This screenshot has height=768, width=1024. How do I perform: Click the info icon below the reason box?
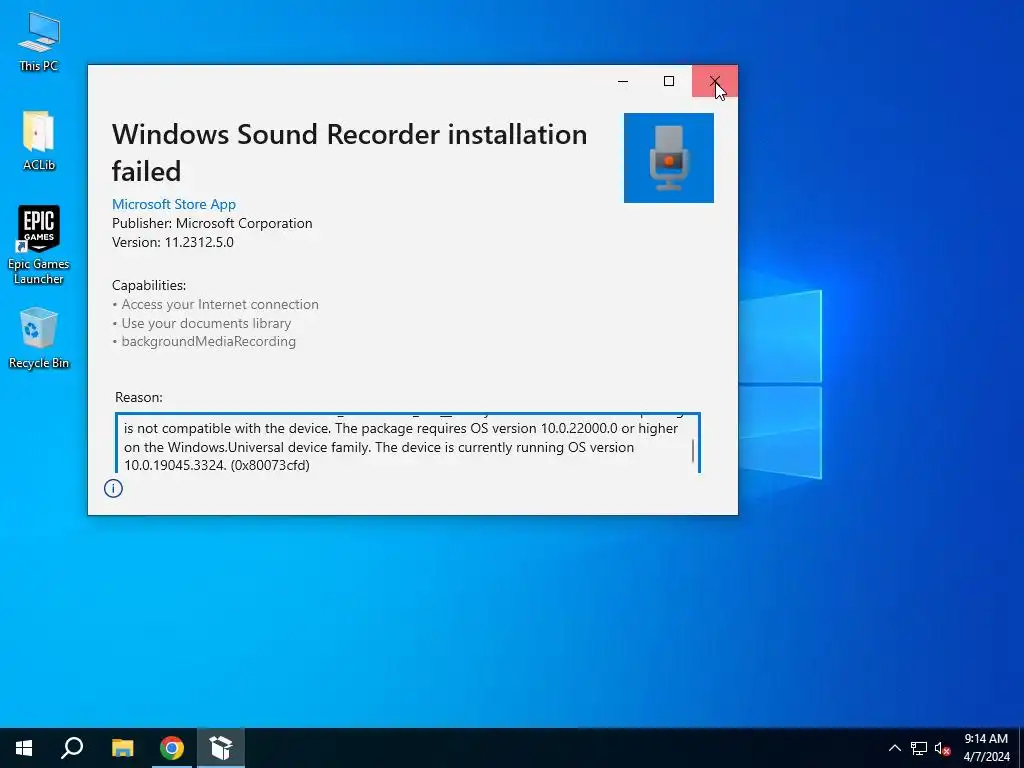(x=113, y=488)
